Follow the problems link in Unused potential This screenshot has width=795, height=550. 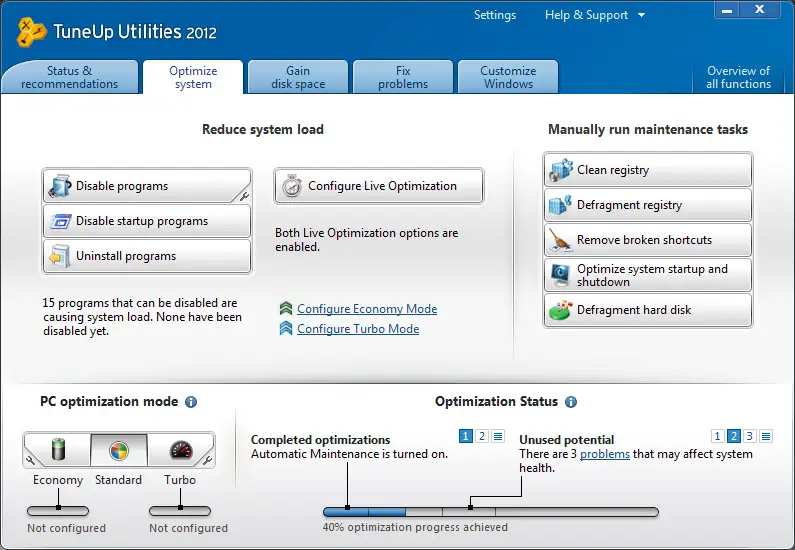(605, 454)
